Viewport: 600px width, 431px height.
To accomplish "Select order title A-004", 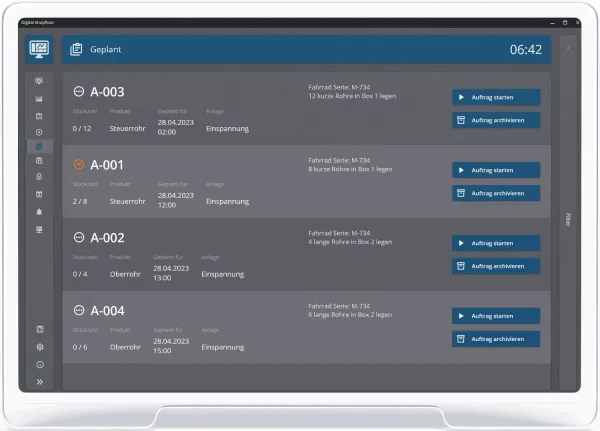I will pos(107,310).
